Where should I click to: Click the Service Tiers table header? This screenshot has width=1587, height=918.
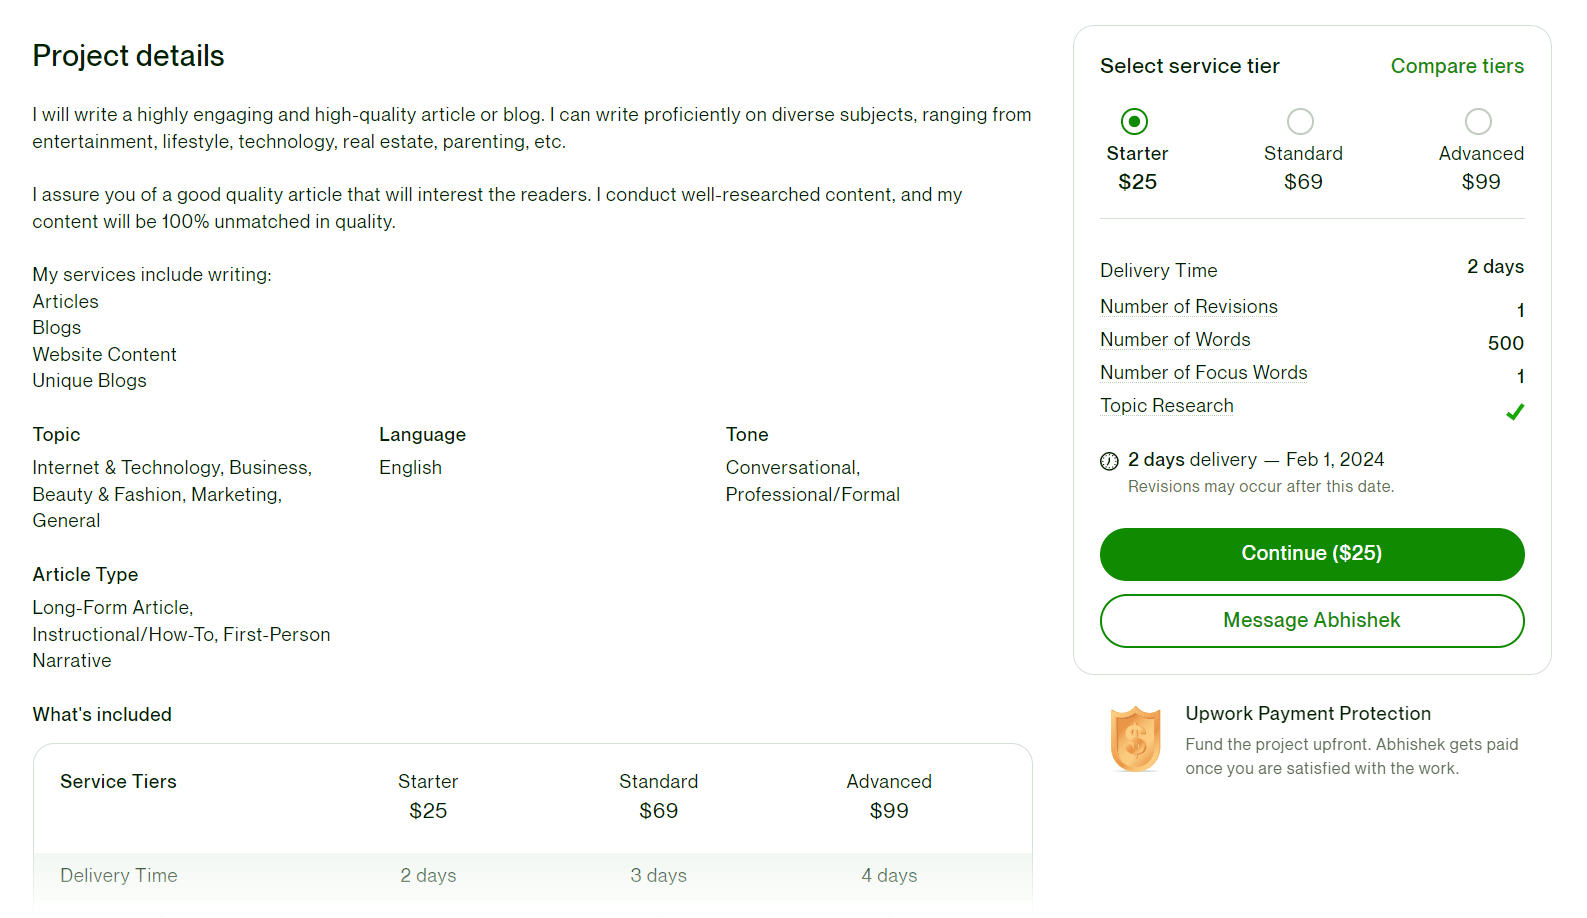118,782
